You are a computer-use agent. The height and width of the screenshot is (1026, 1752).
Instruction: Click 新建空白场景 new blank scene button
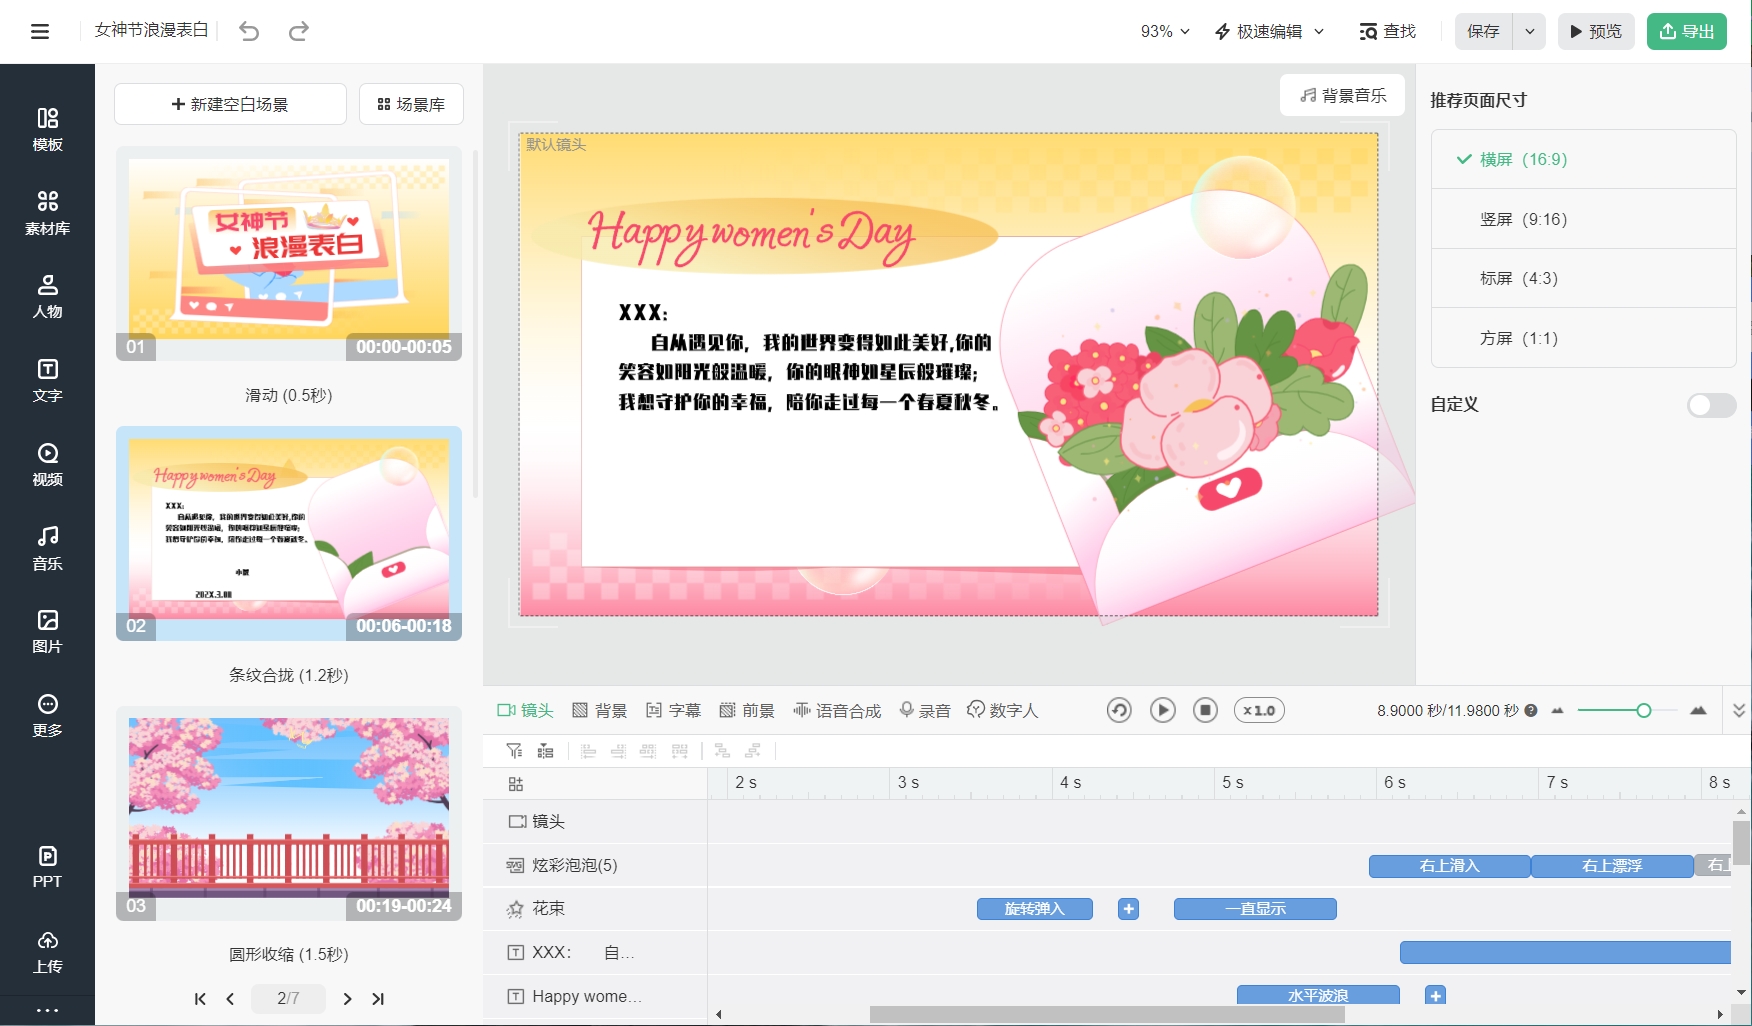click(x=230, y=104)
